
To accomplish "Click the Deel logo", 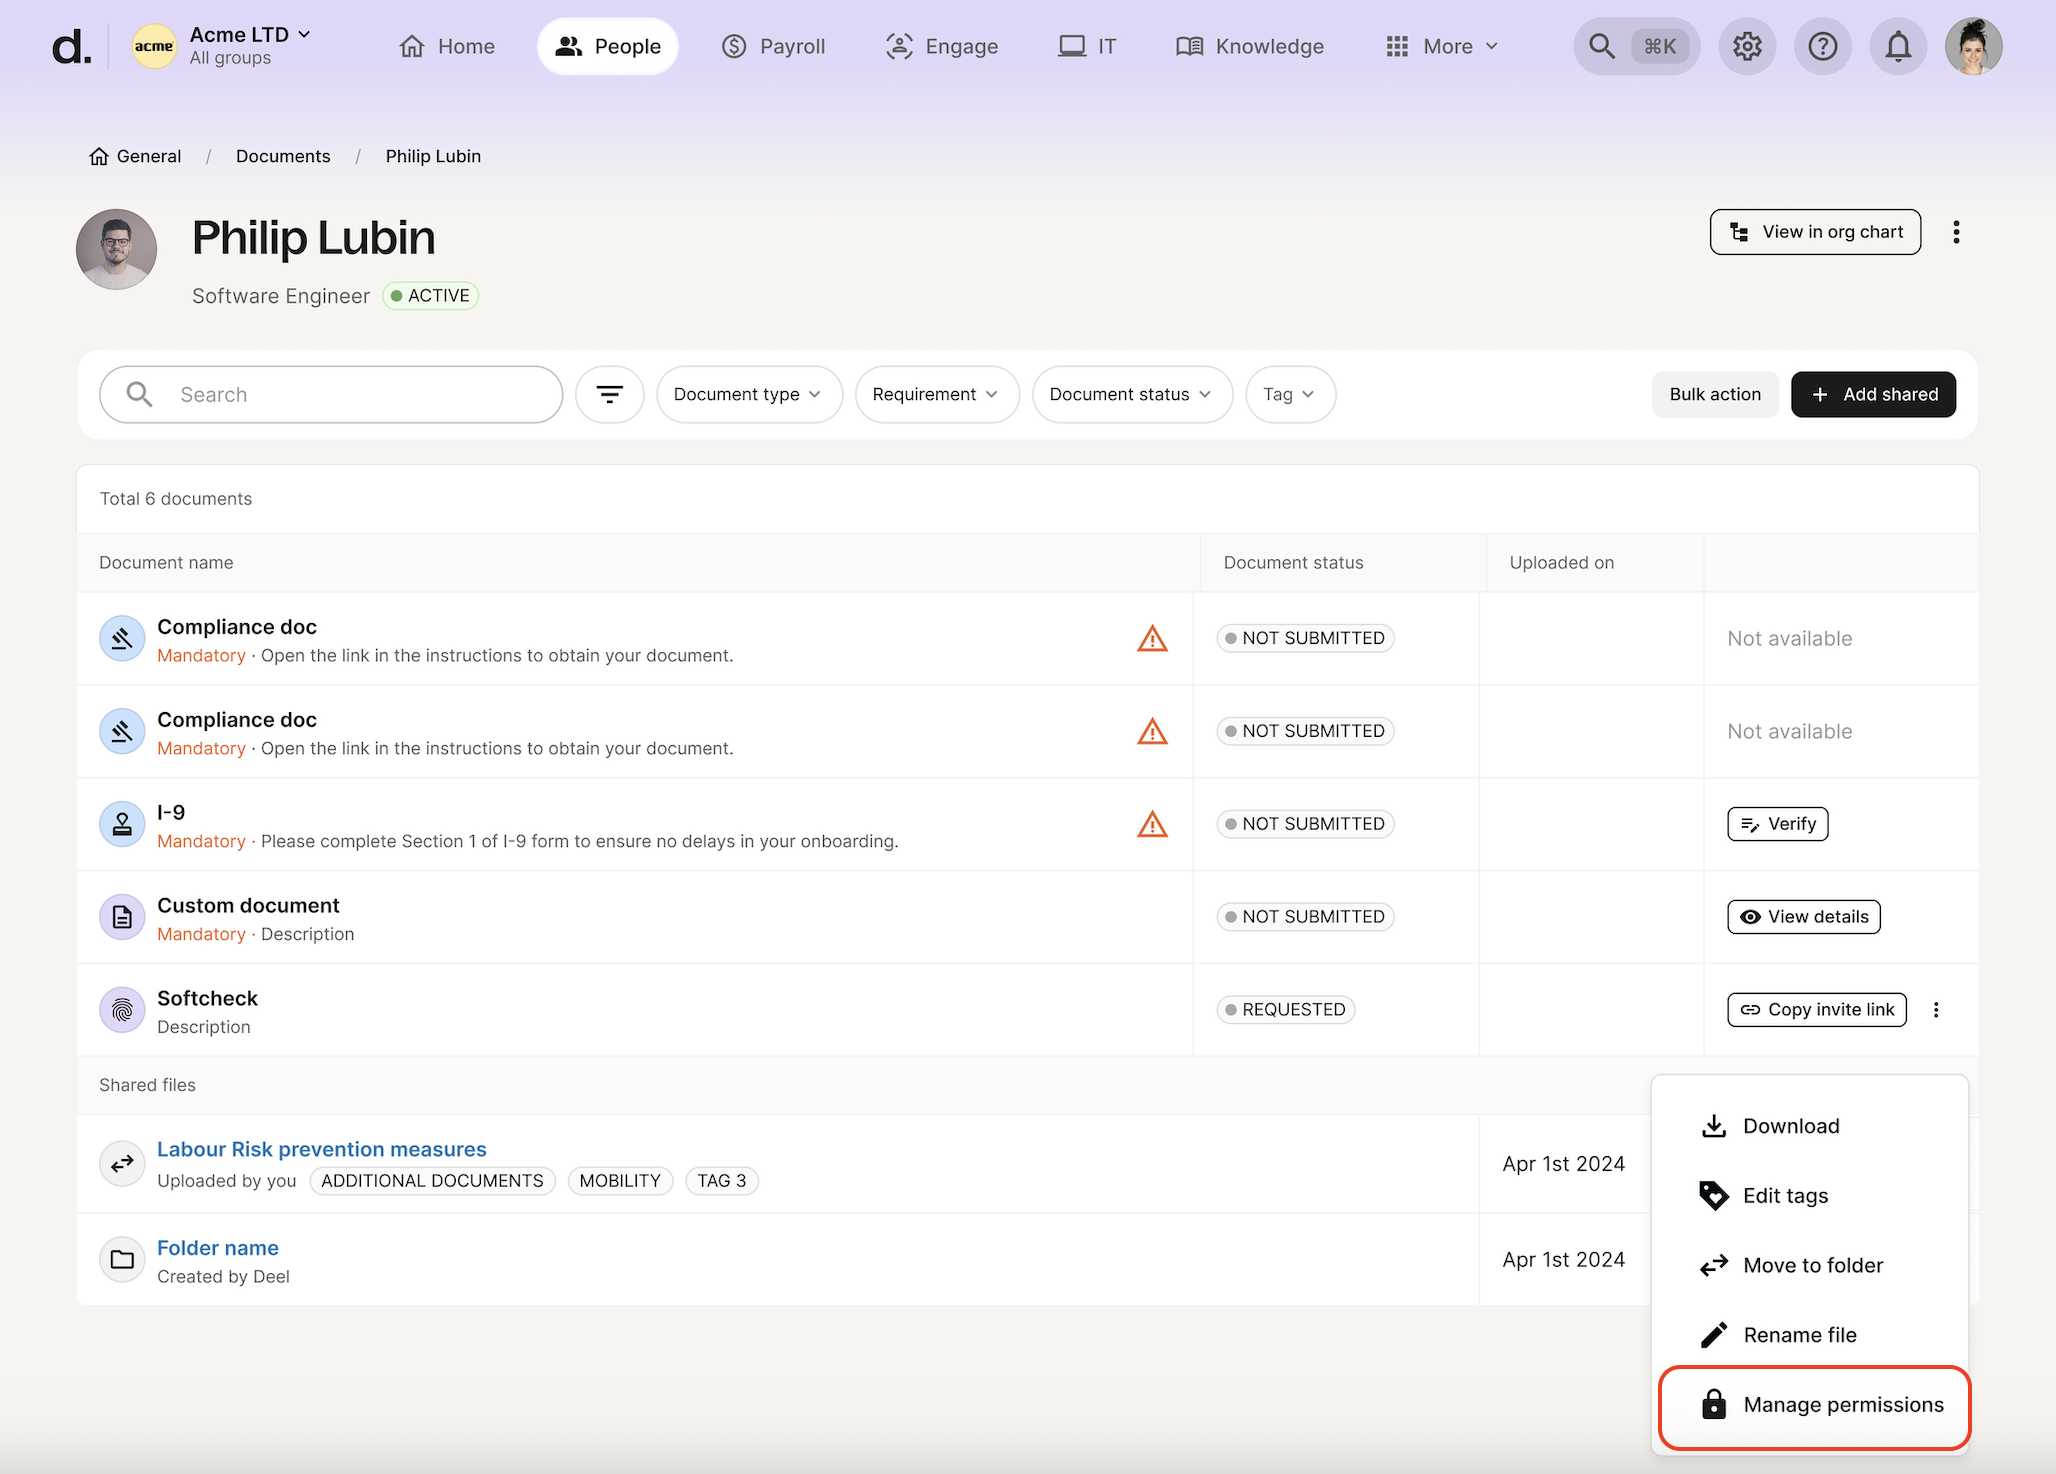I will coord(72,46).
